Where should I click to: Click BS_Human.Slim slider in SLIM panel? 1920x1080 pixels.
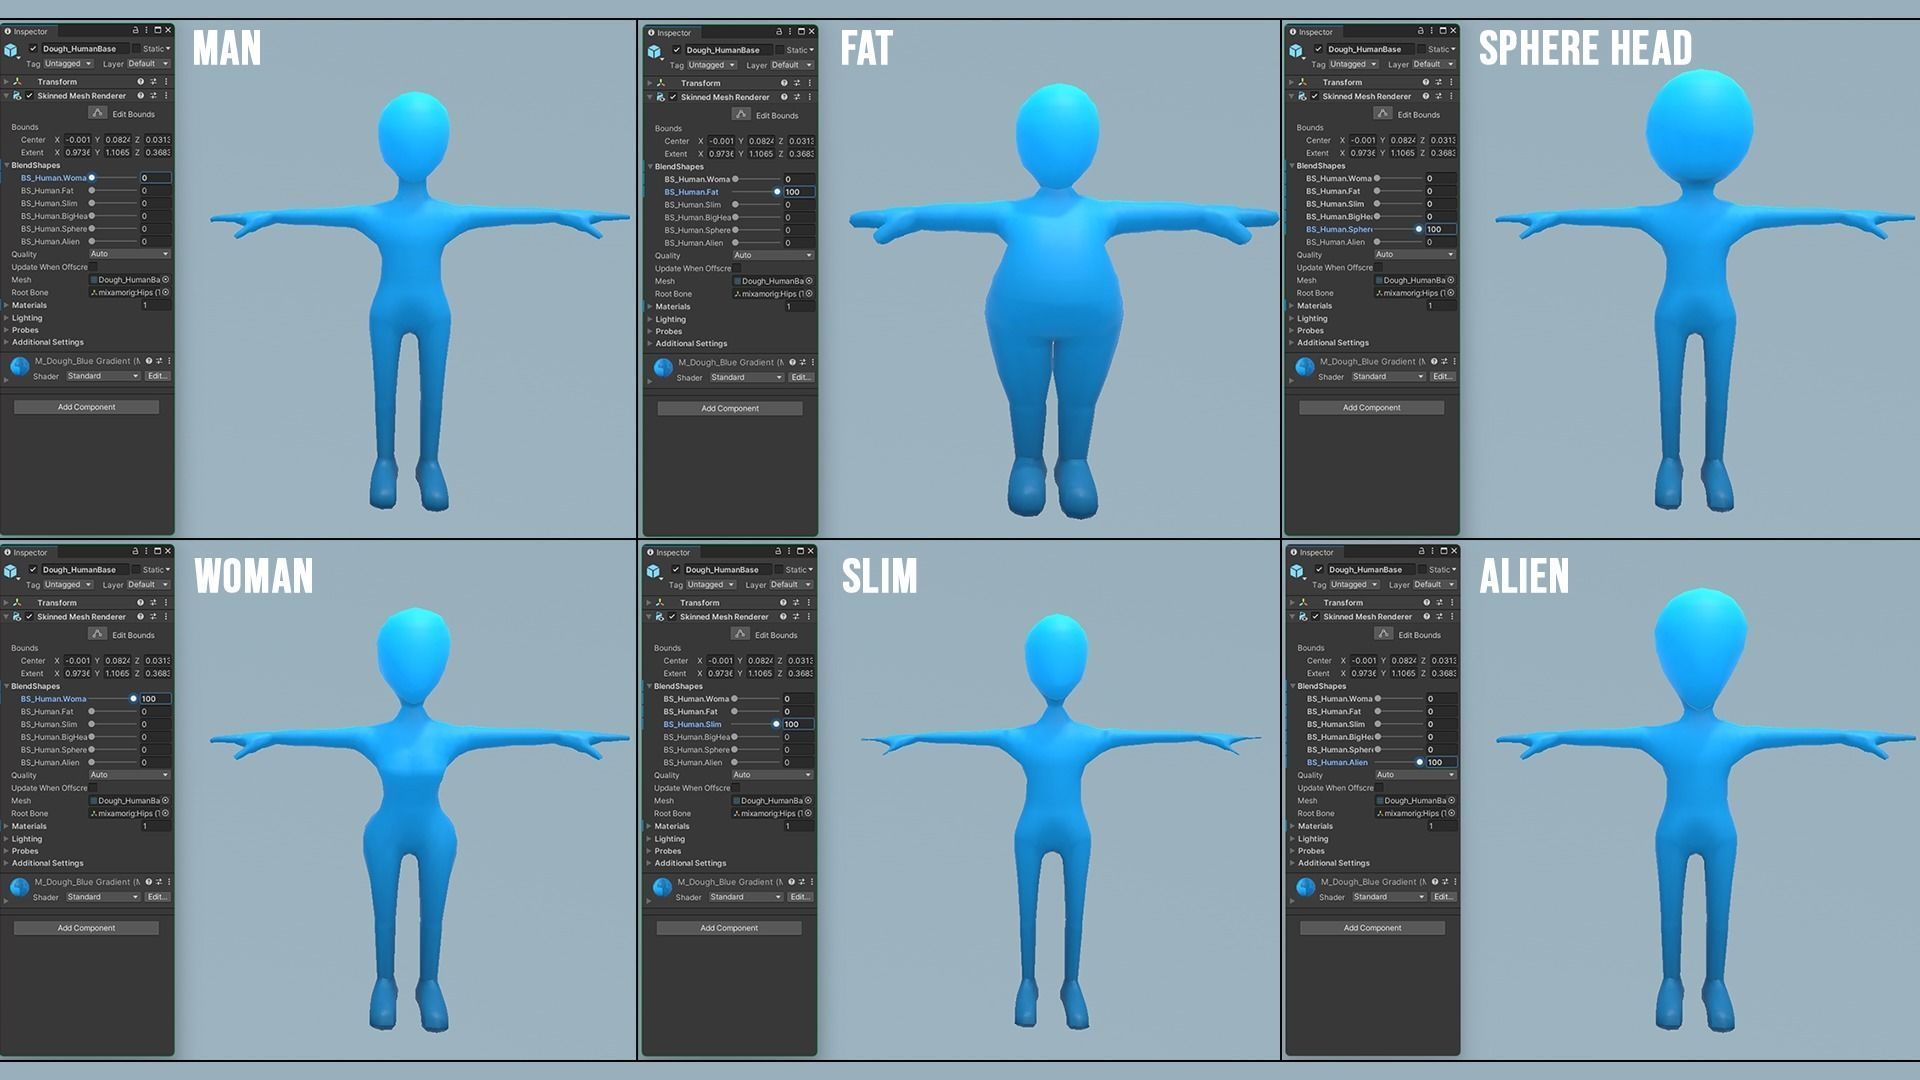755,724
